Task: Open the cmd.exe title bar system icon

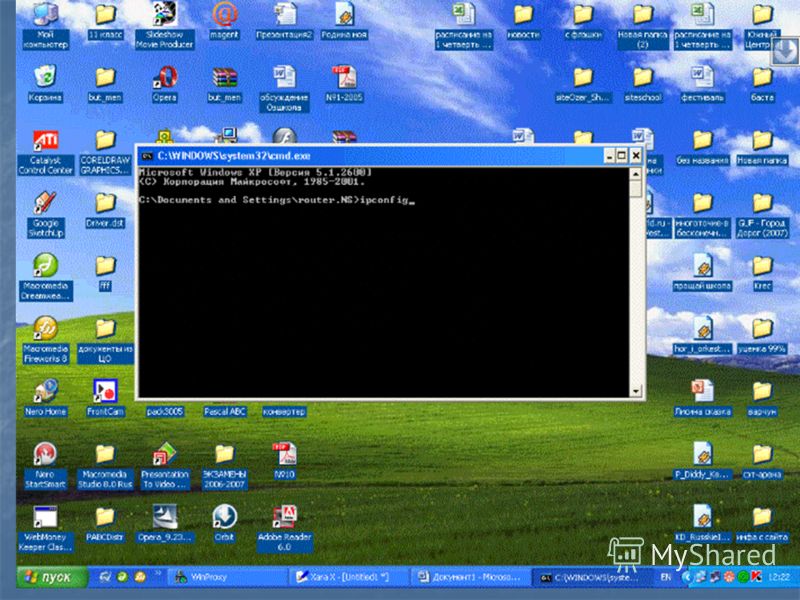Action: [147, 156]
